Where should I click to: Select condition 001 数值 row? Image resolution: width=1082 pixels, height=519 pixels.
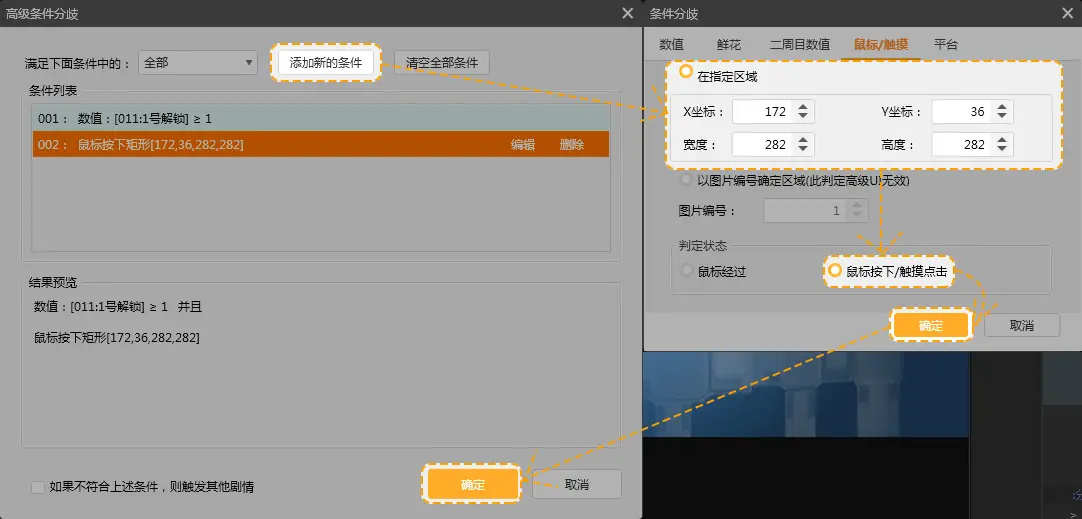pyautogui.click(x=320, y=119)
